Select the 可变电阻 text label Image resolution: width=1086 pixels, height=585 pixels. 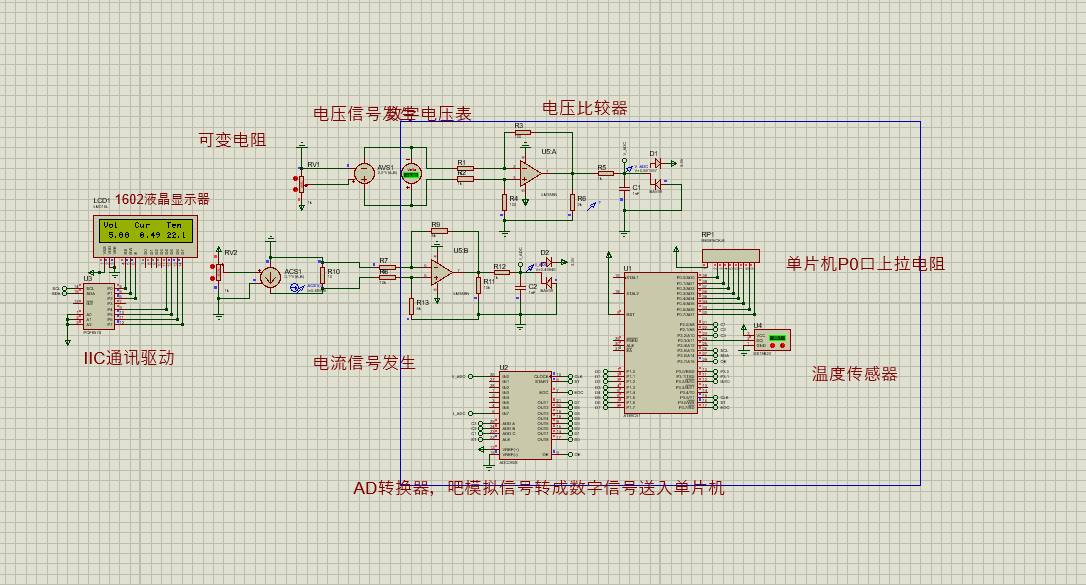233,139
